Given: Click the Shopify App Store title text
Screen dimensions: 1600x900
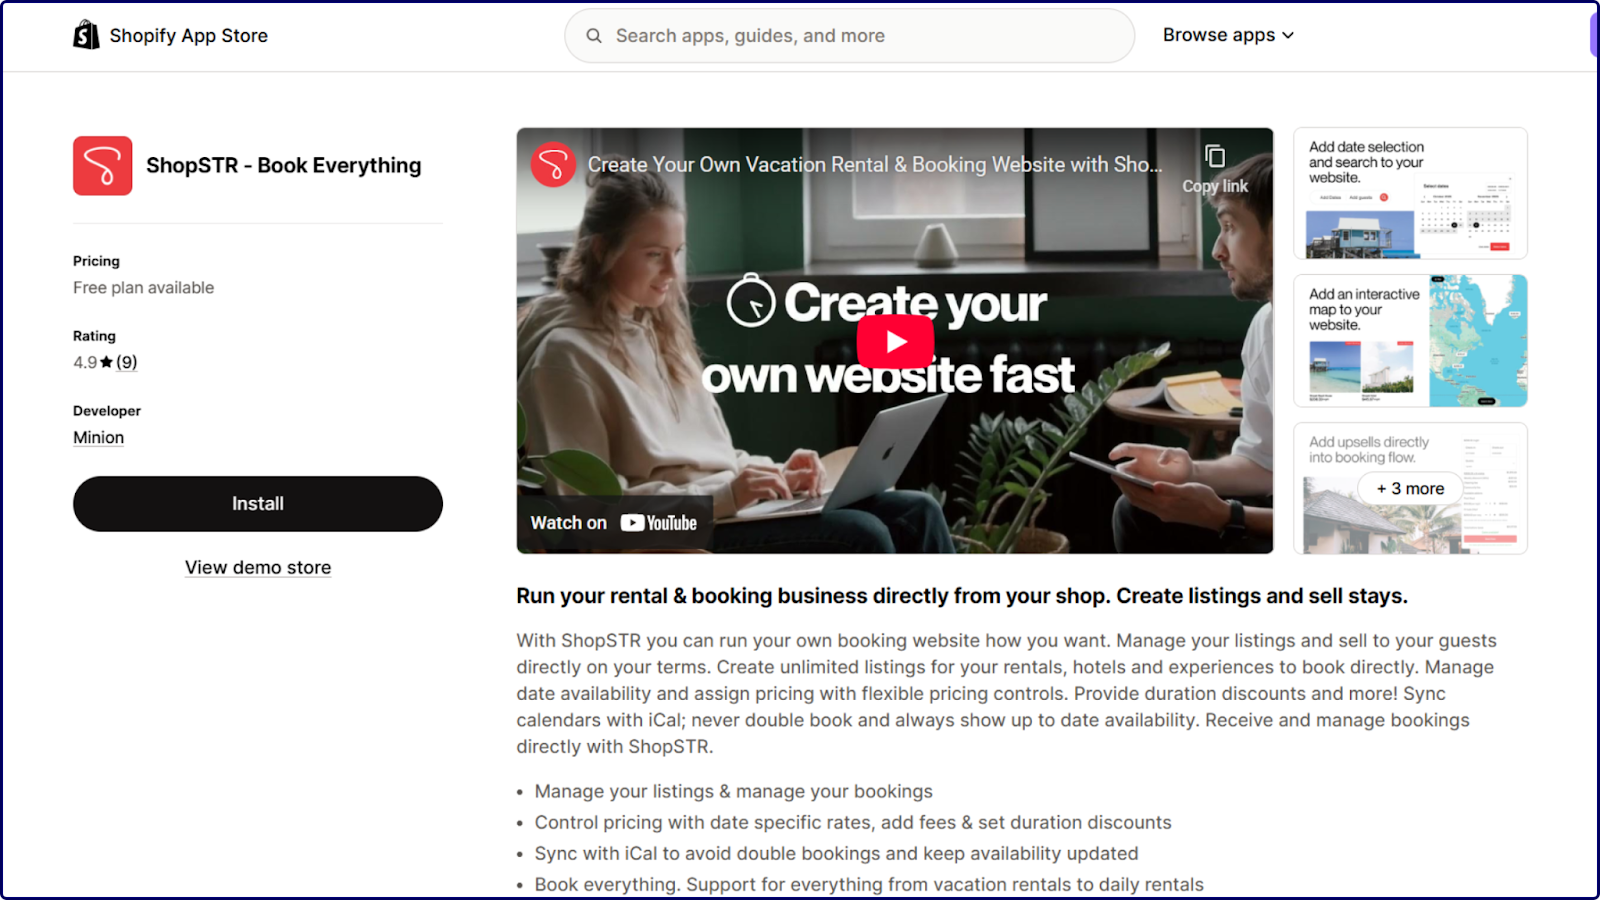Looking at the screenshot, I should click(189, 36).
